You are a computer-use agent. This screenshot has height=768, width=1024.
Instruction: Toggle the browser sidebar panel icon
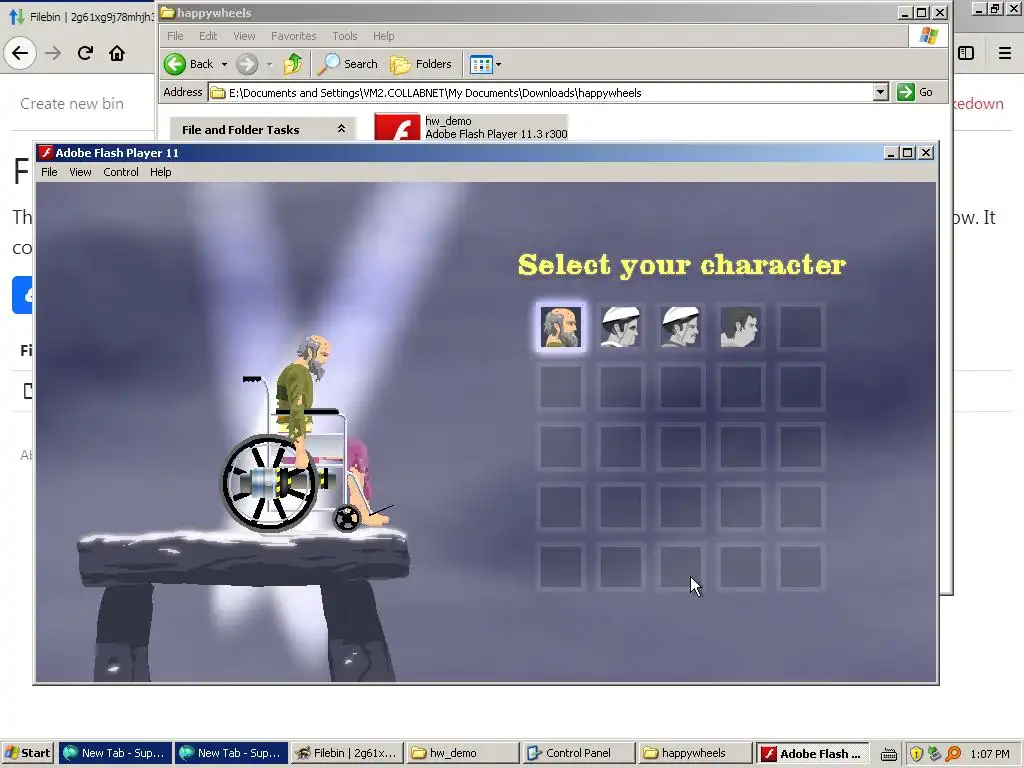(966, 53)
